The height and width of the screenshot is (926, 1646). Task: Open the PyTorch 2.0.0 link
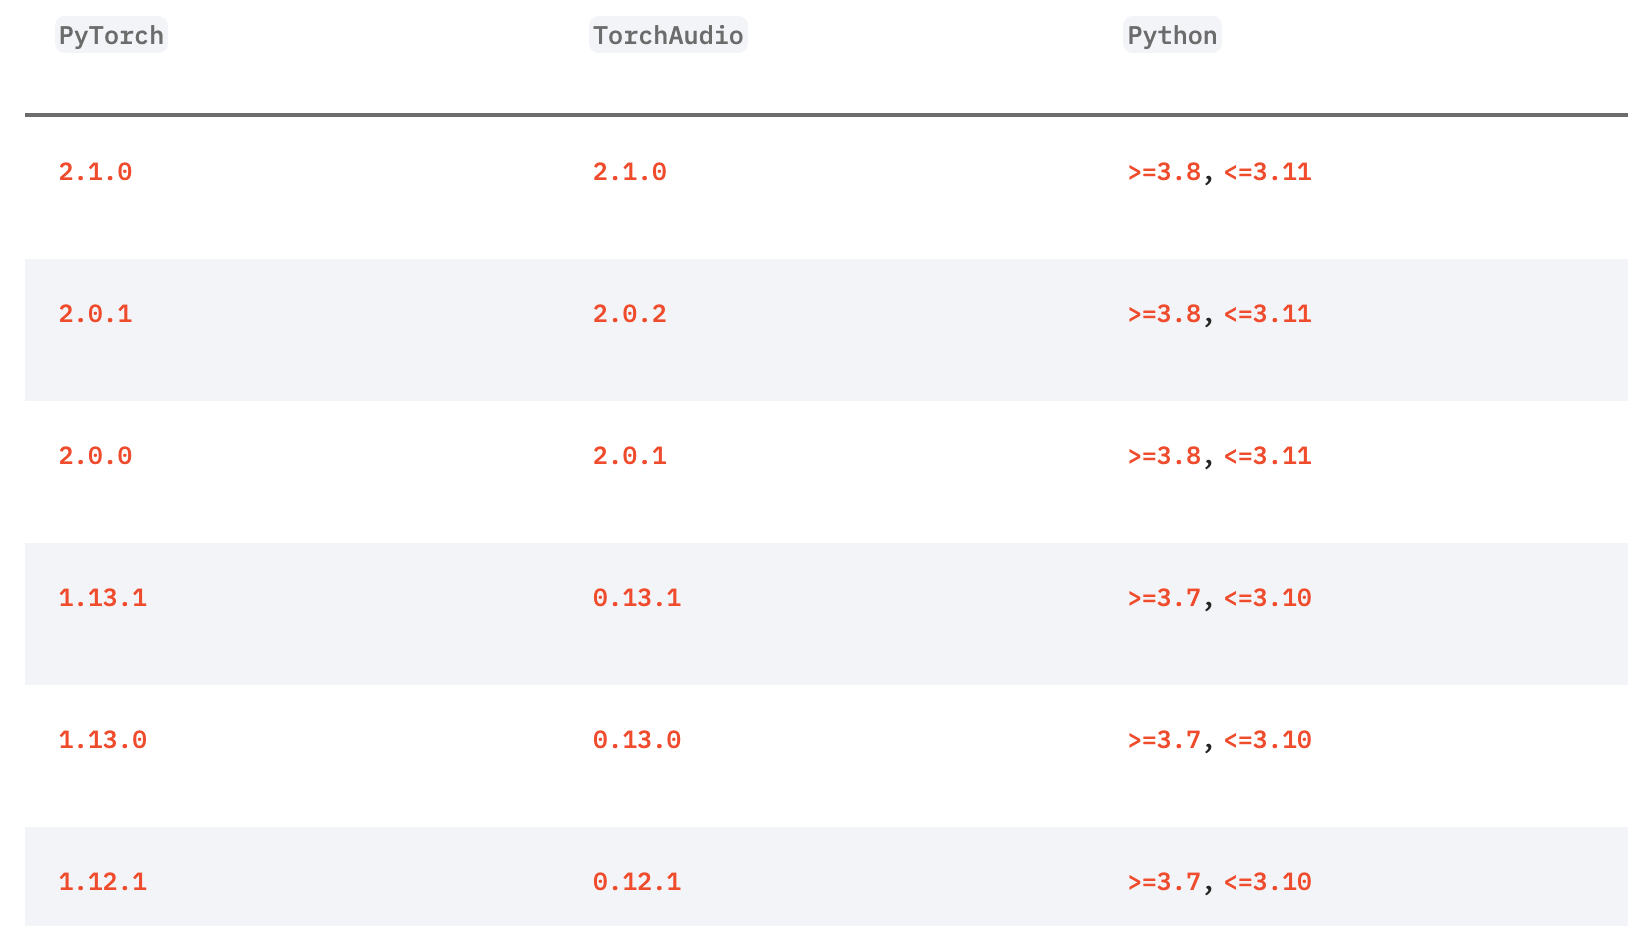point(96,456)
